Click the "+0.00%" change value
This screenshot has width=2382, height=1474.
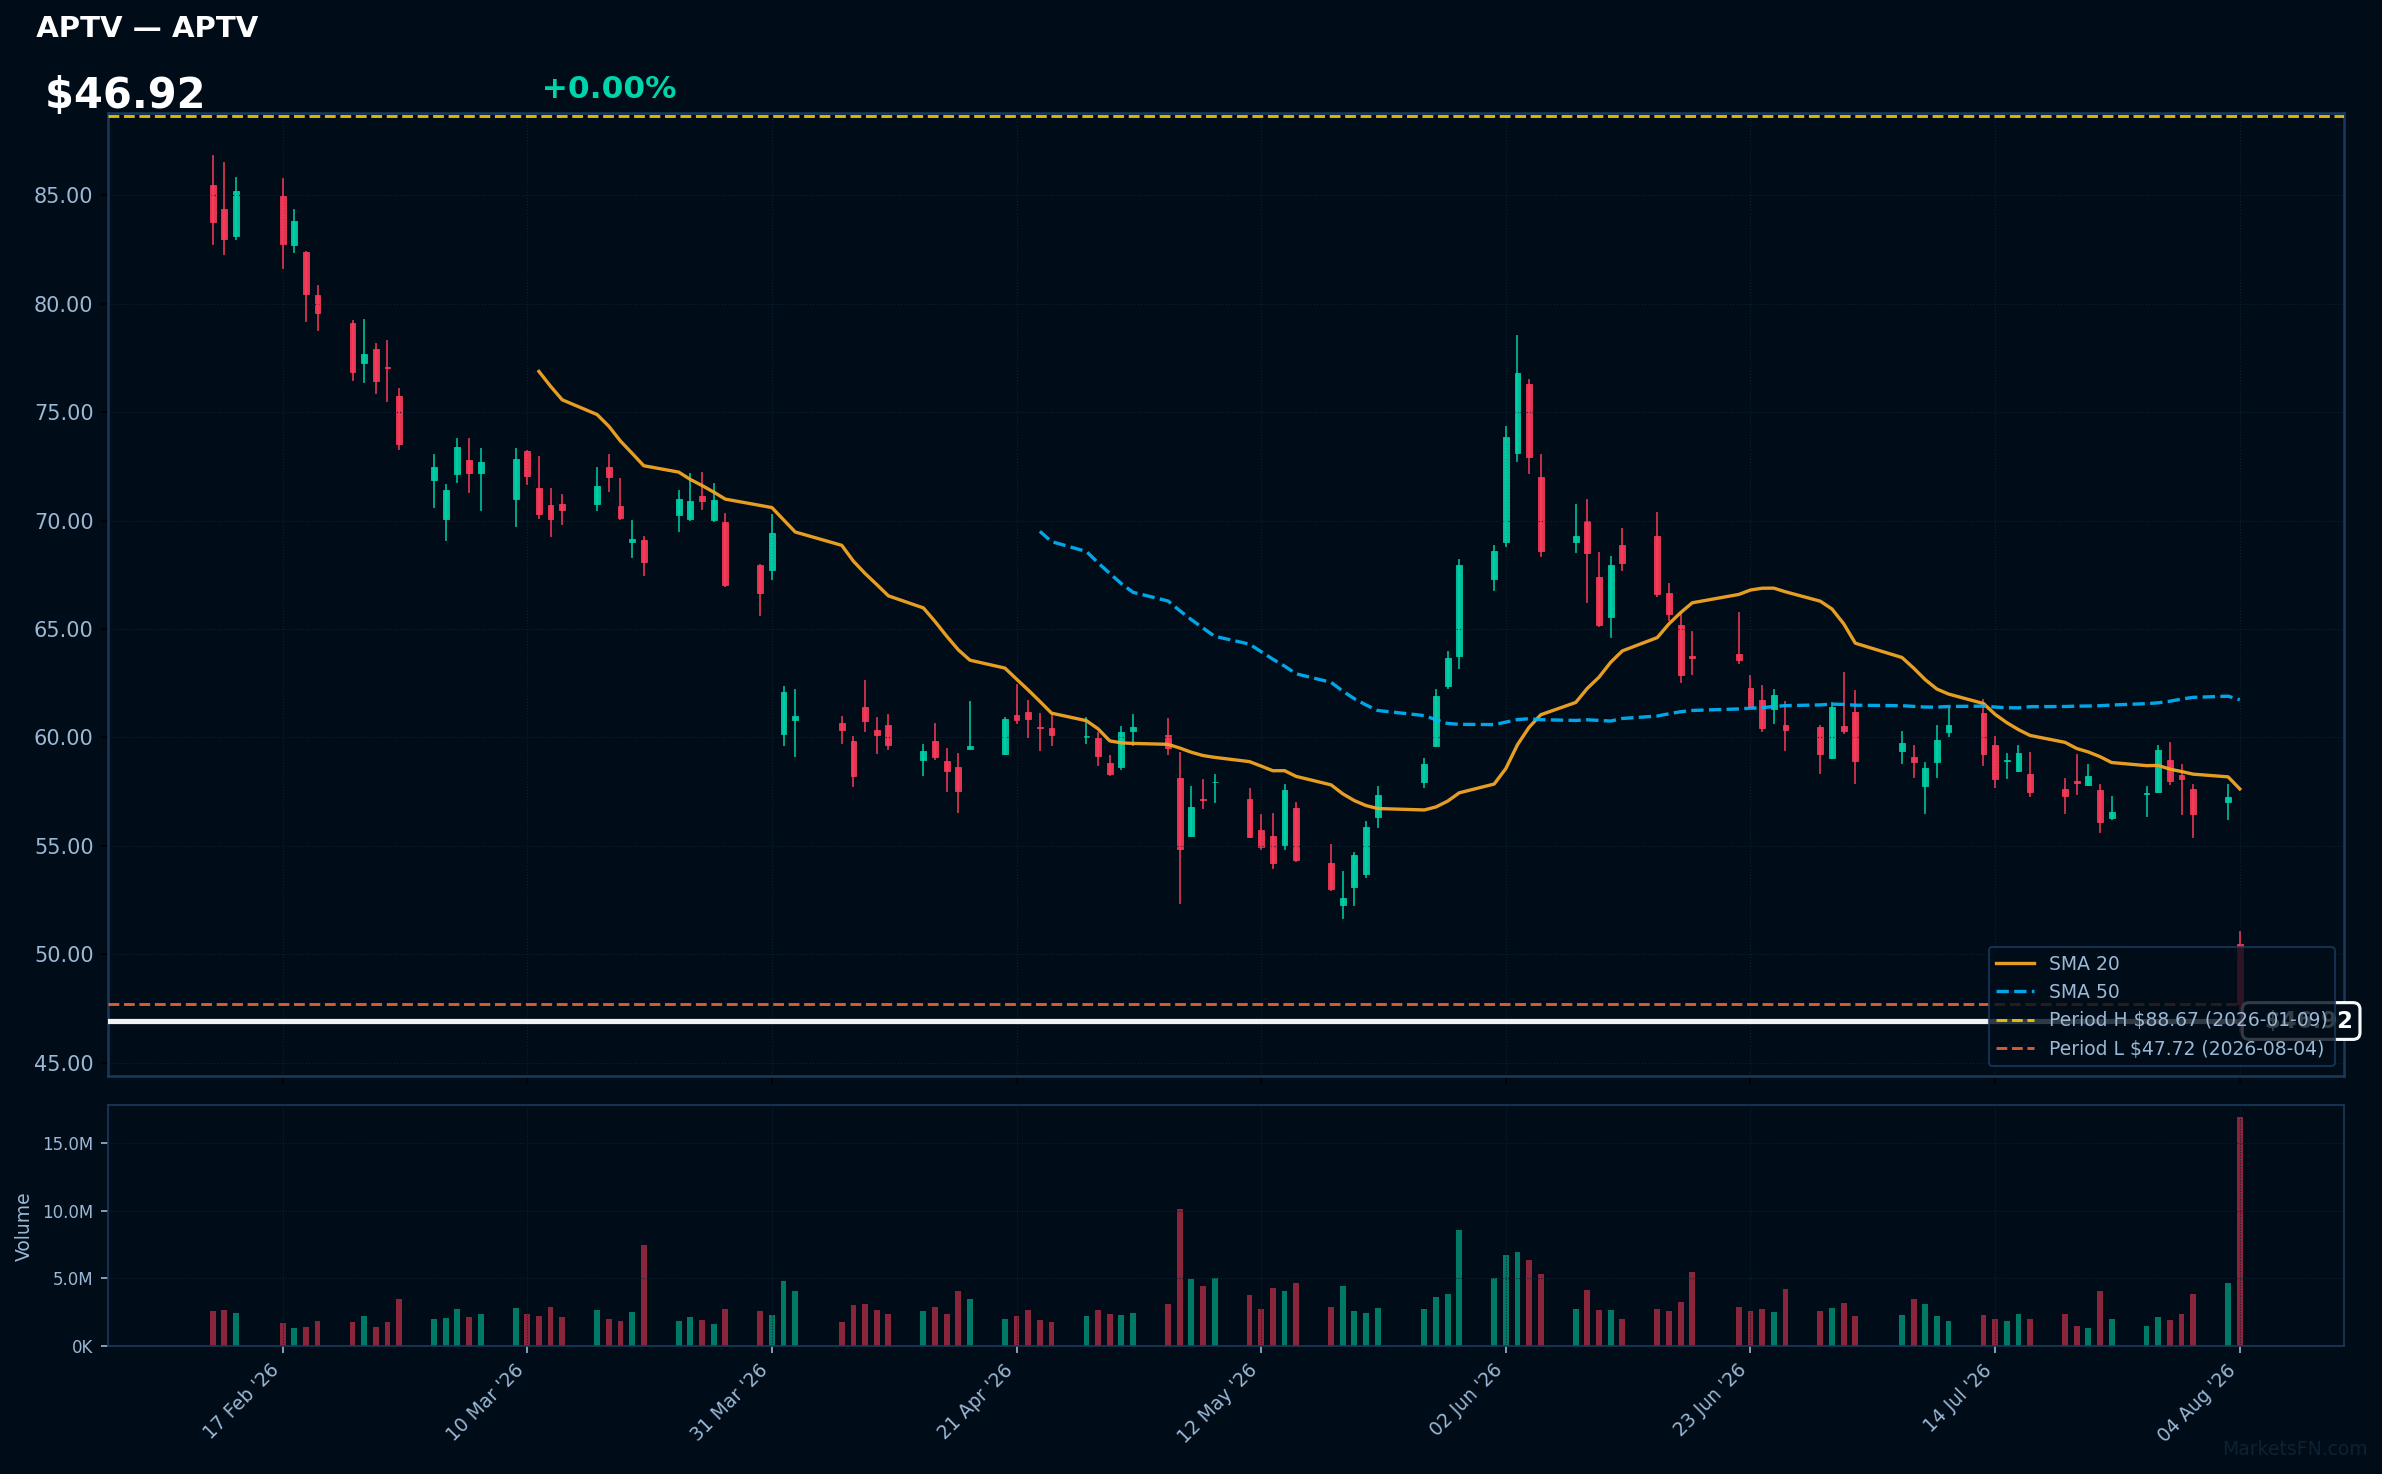[609, 88]
